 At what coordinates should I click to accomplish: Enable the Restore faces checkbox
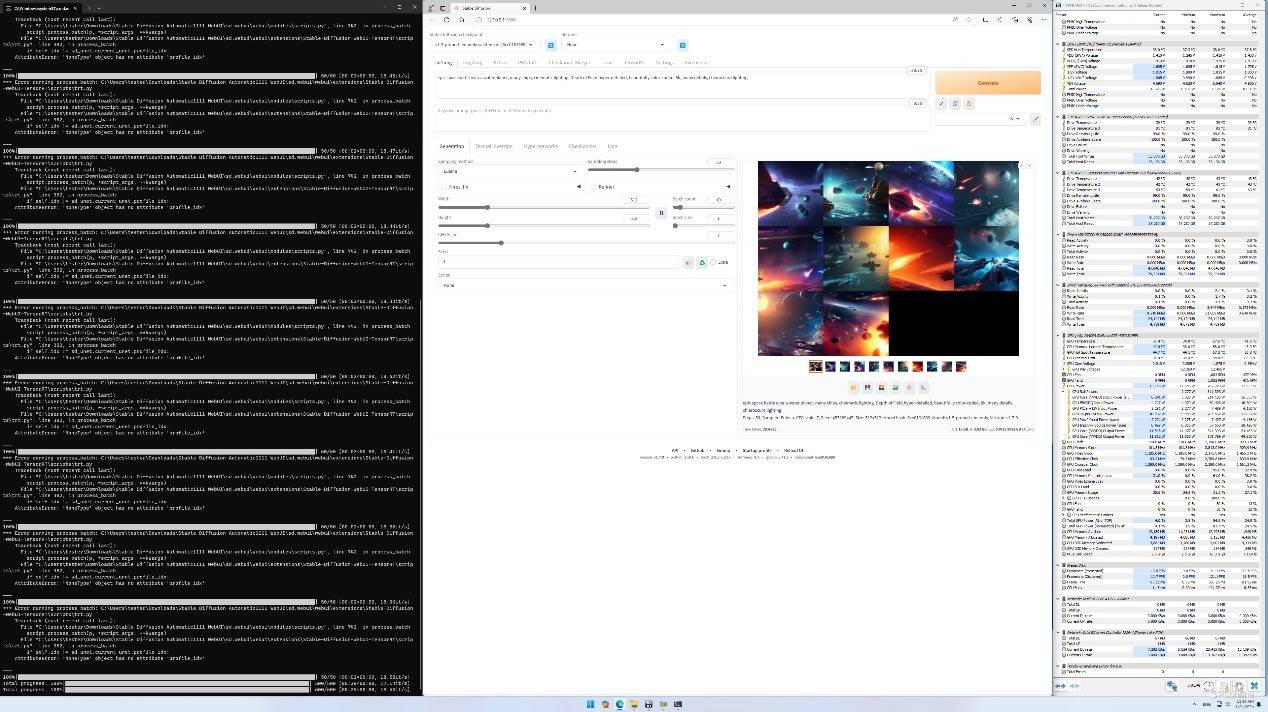pyautogui.click(x=594, y=187)
